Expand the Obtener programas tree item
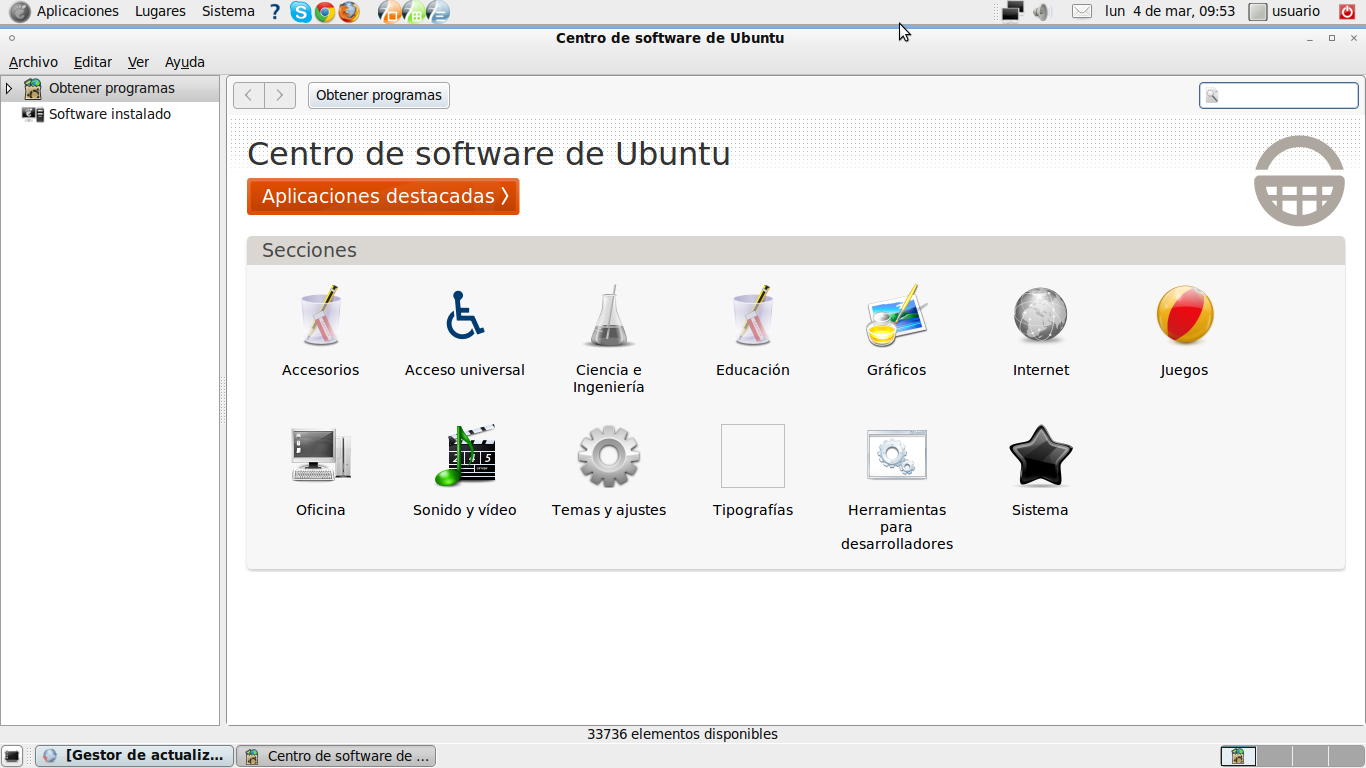The height and width of the screenshot is (768, 1366). [x=8, y=88]
